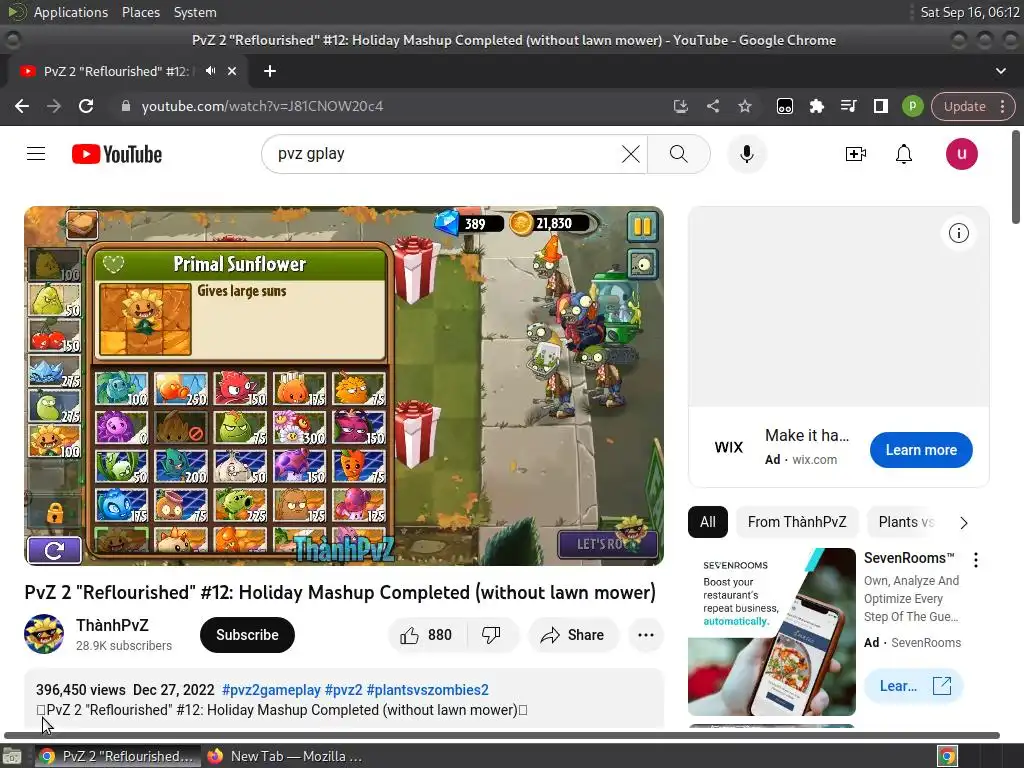Open the account avatar menu
Viewport: 1024px width, 768px height.
pos(961,154)
